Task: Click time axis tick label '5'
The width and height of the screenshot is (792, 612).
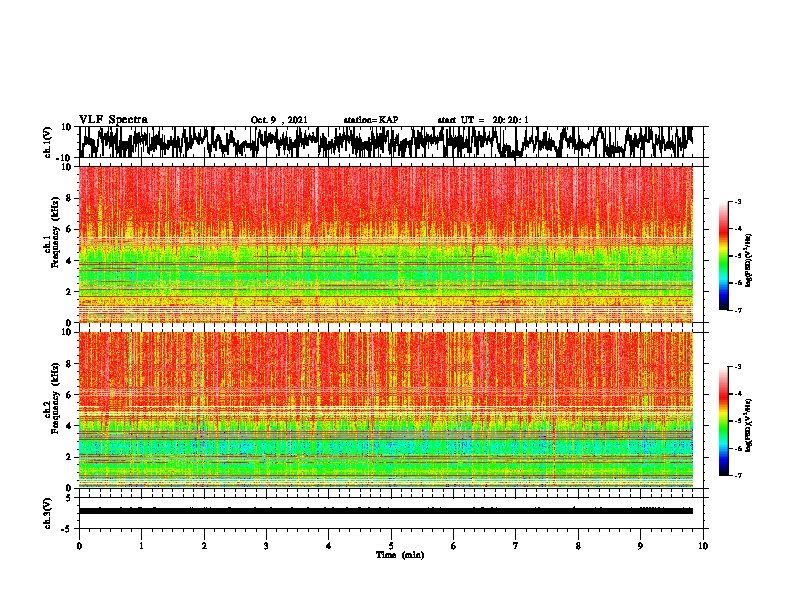Action: pos(391,546)
